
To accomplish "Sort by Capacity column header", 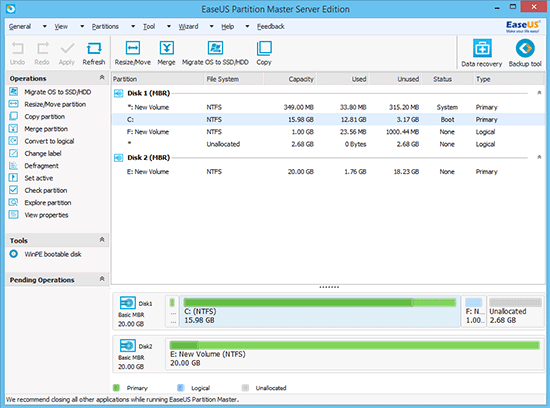I will 290,79.
